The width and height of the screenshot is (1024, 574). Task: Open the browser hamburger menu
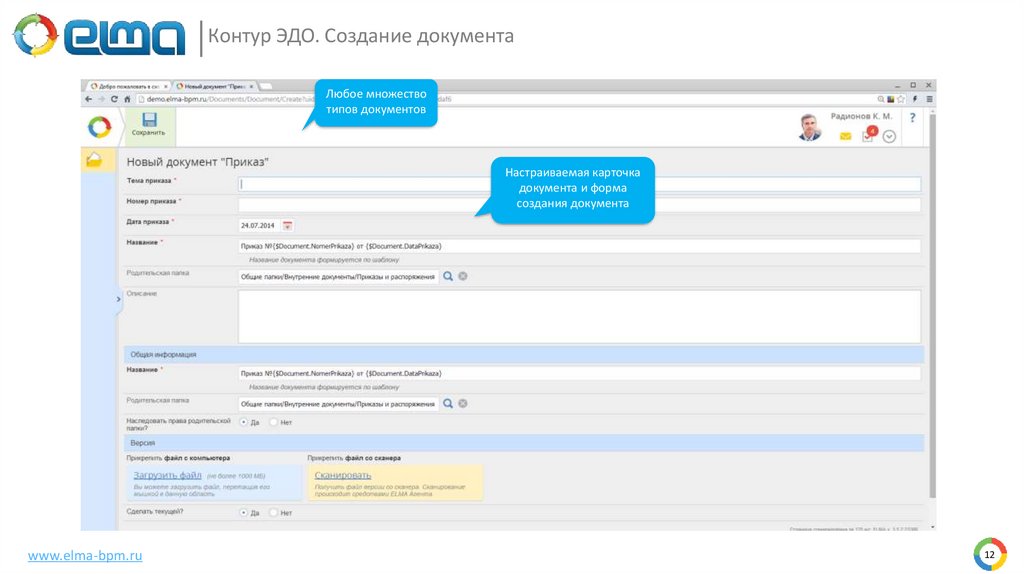point(929,99)
